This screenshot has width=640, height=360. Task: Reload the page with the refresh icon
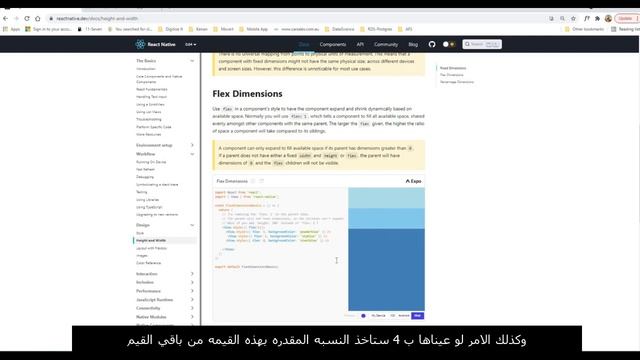[x=27, y=18]
